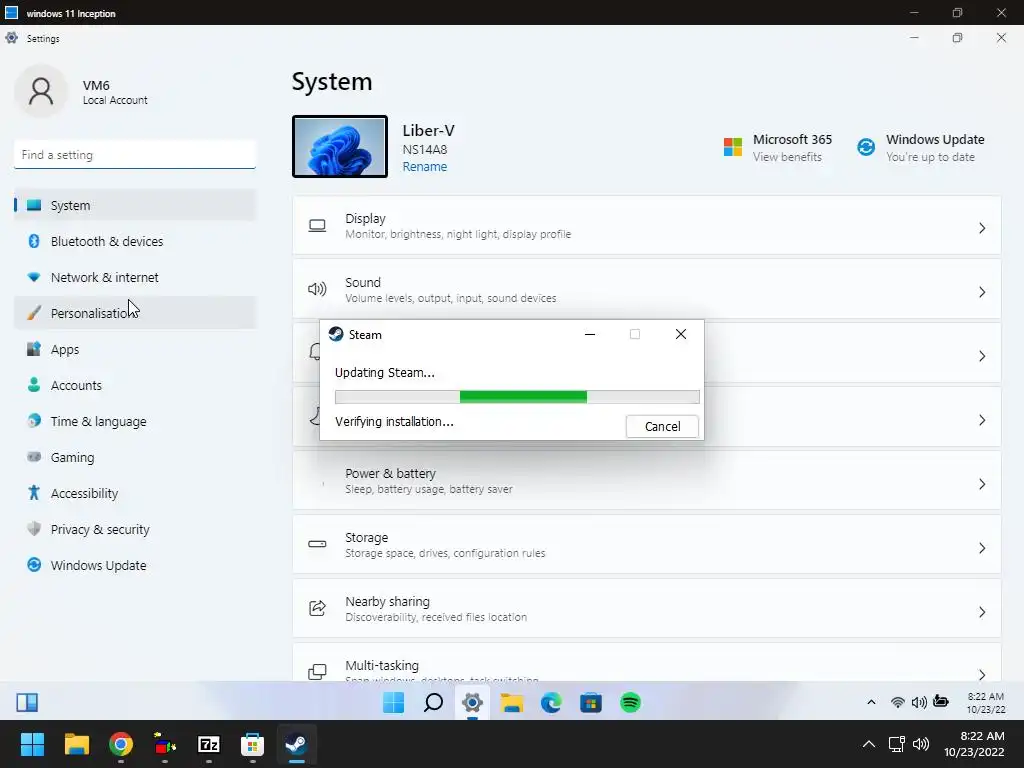Viewport: 1024px width, 768px height.
Task: Click the Sound speaker icon
Action: point(317,289)
